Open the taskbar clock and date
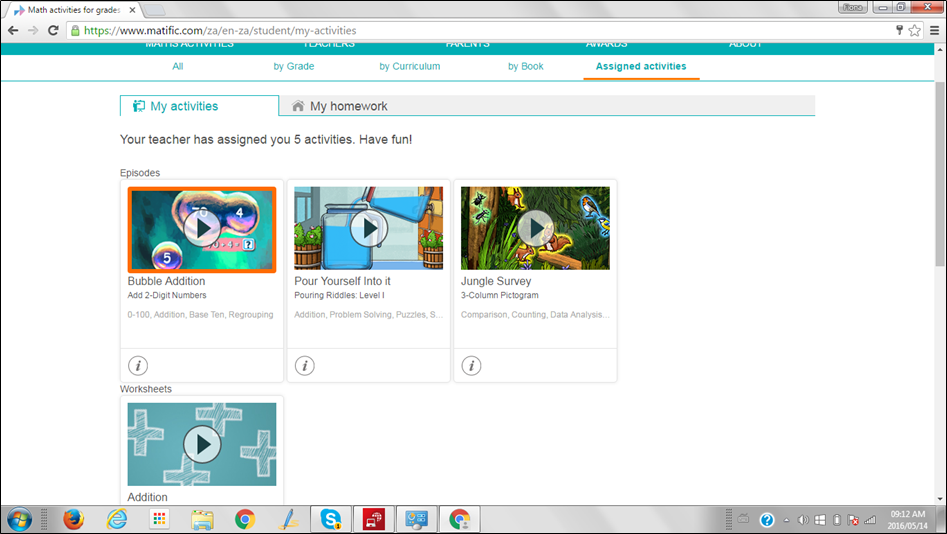 907,520
